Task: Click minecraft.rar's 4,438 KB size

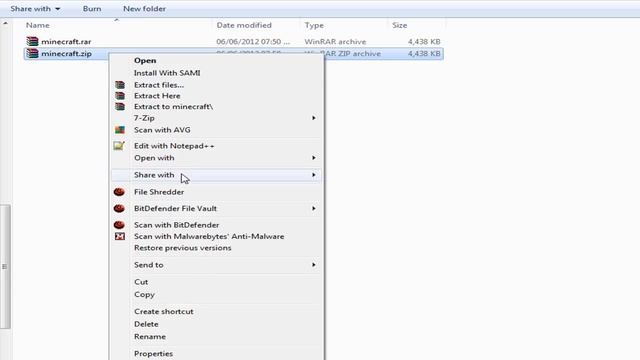Action: (424, 42)
